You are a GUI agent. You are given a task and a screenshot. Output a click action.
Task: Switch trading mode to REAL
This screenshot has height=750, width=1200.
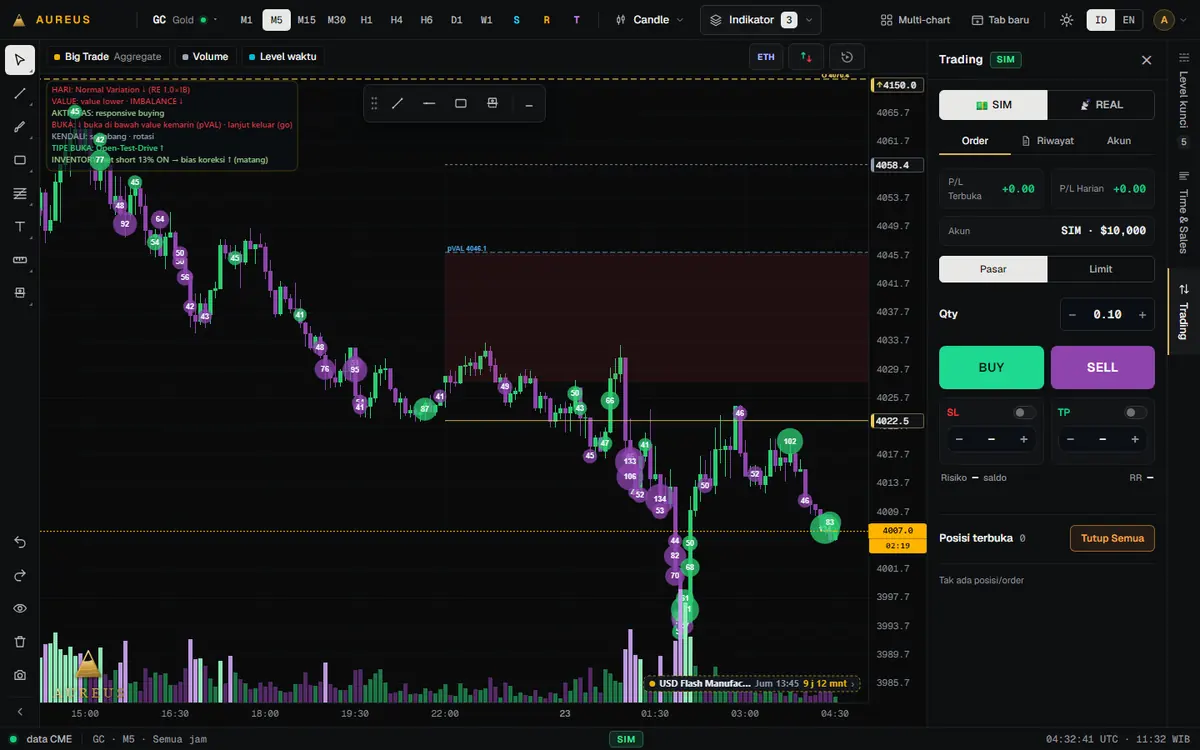coord(1101,105)
